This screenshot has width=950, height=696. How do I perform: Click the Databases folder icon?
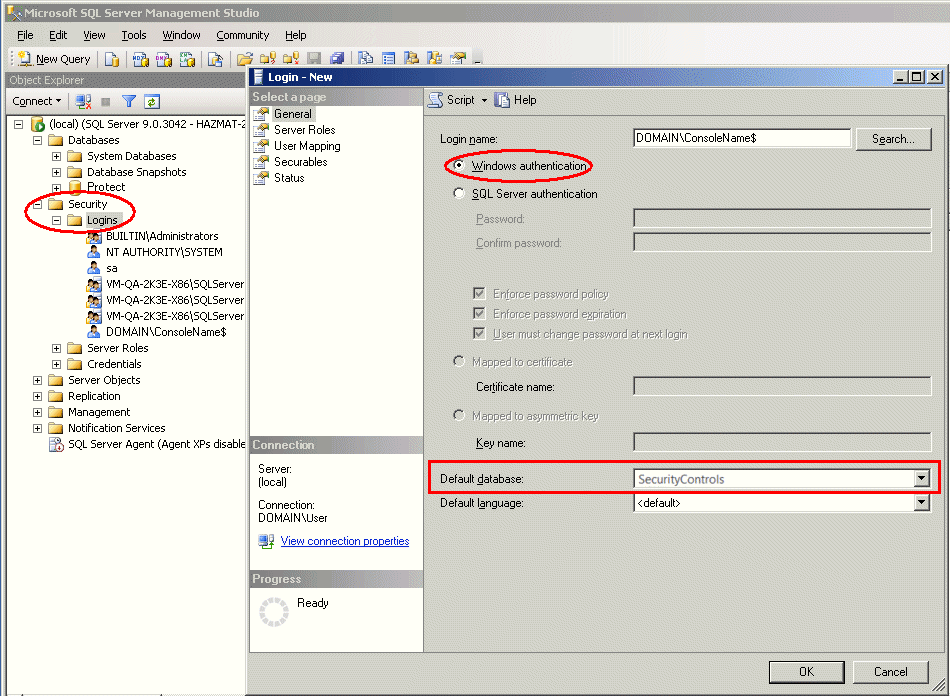tap(56, 141)
